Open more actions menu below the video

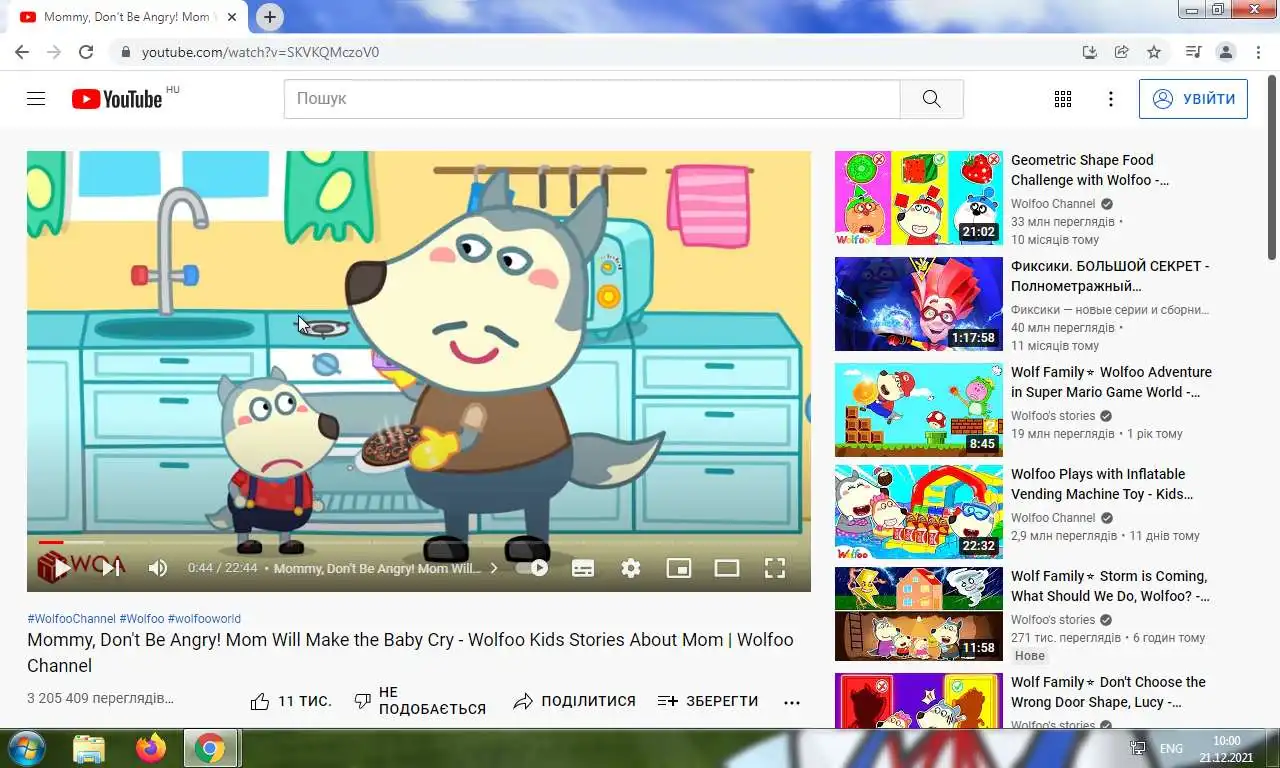(792, 702)
